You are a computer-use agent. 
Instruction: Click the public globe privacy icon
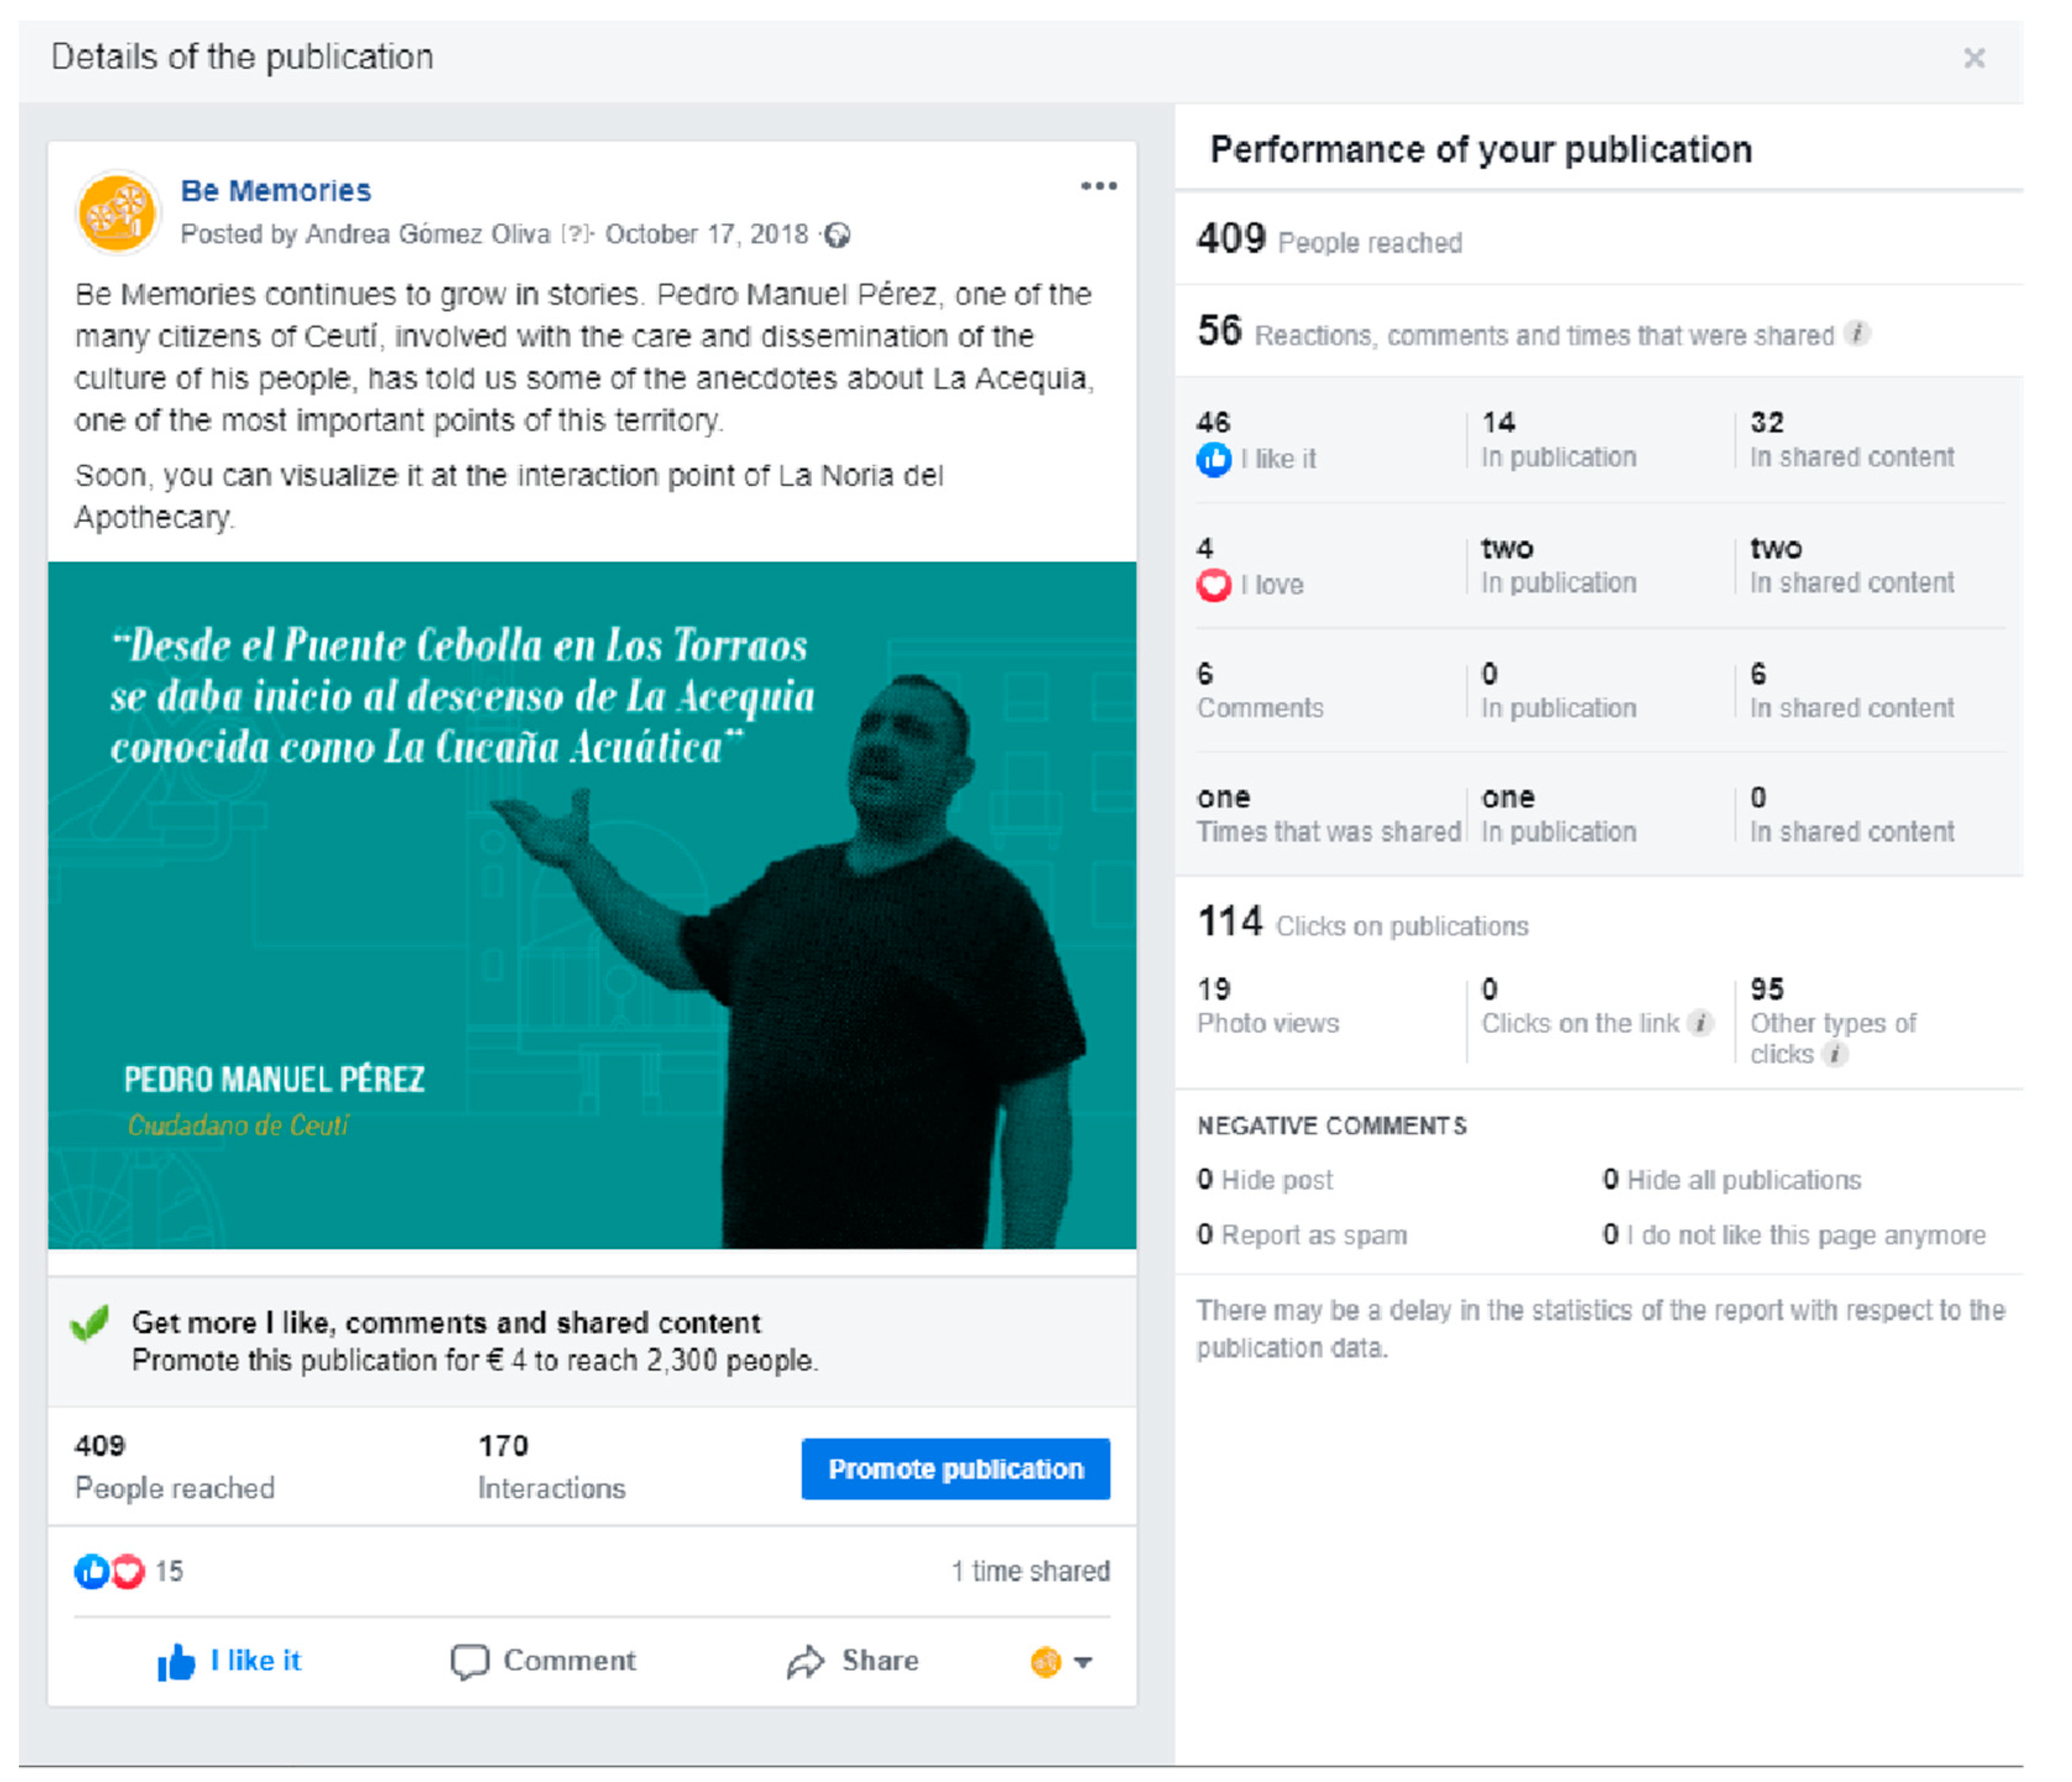coord(838,235)
